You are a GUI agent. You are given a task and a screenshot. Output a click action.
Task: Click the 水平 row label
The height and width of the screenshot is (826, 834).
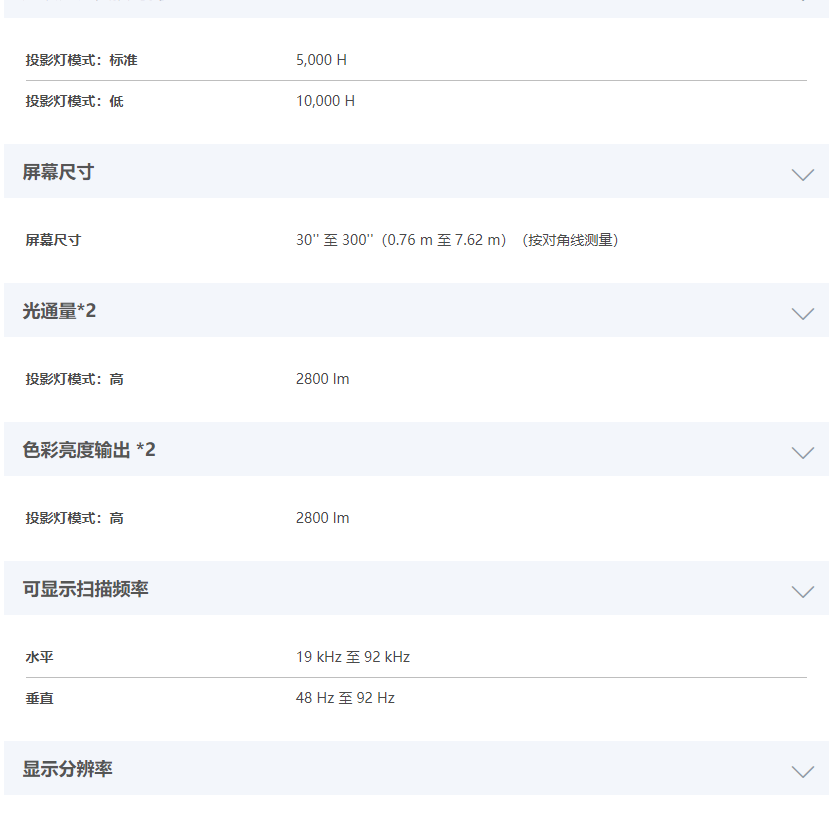click(39, 657)
